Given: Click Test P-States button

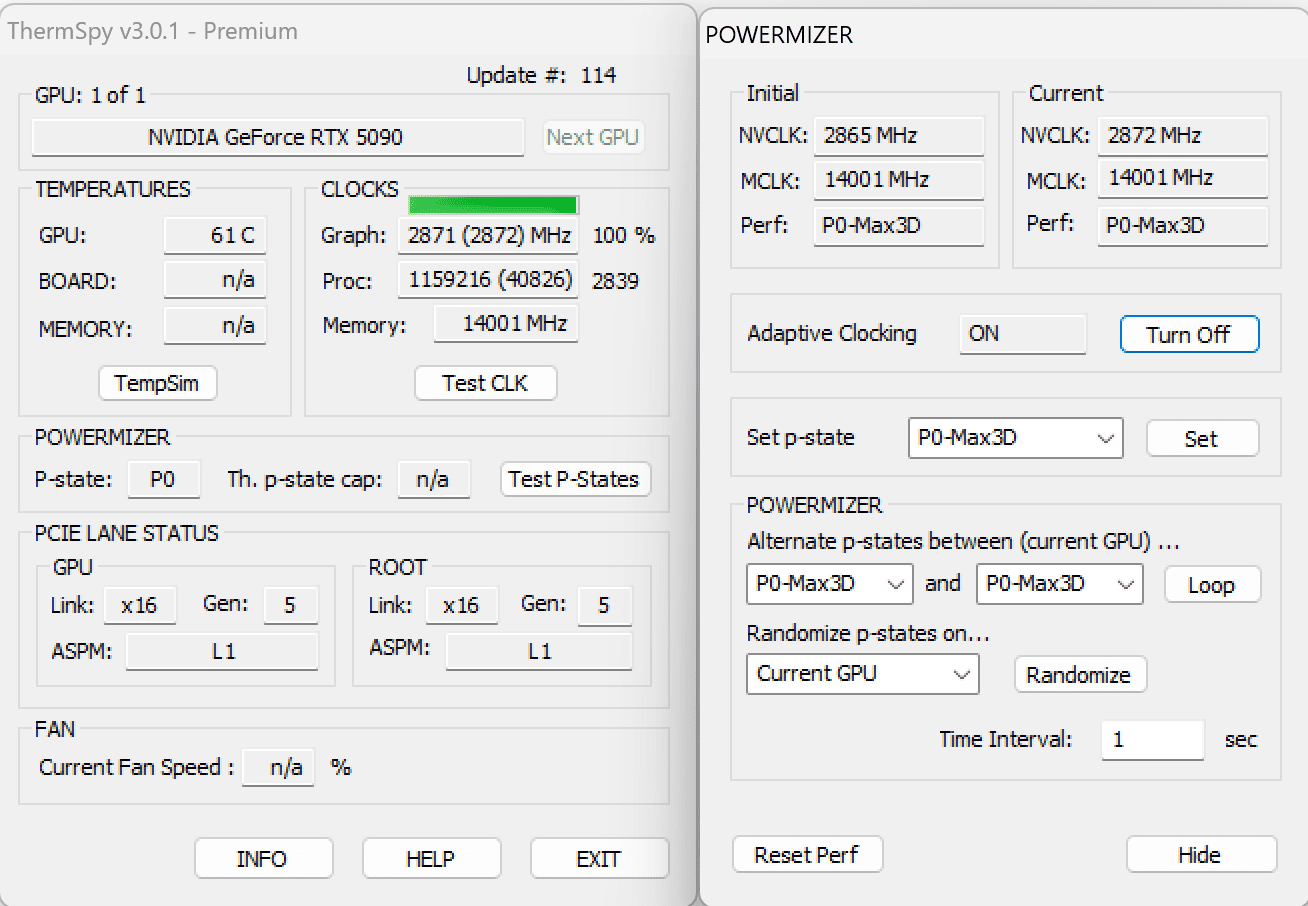Looking at the screenshot, I should pos(574,479).
